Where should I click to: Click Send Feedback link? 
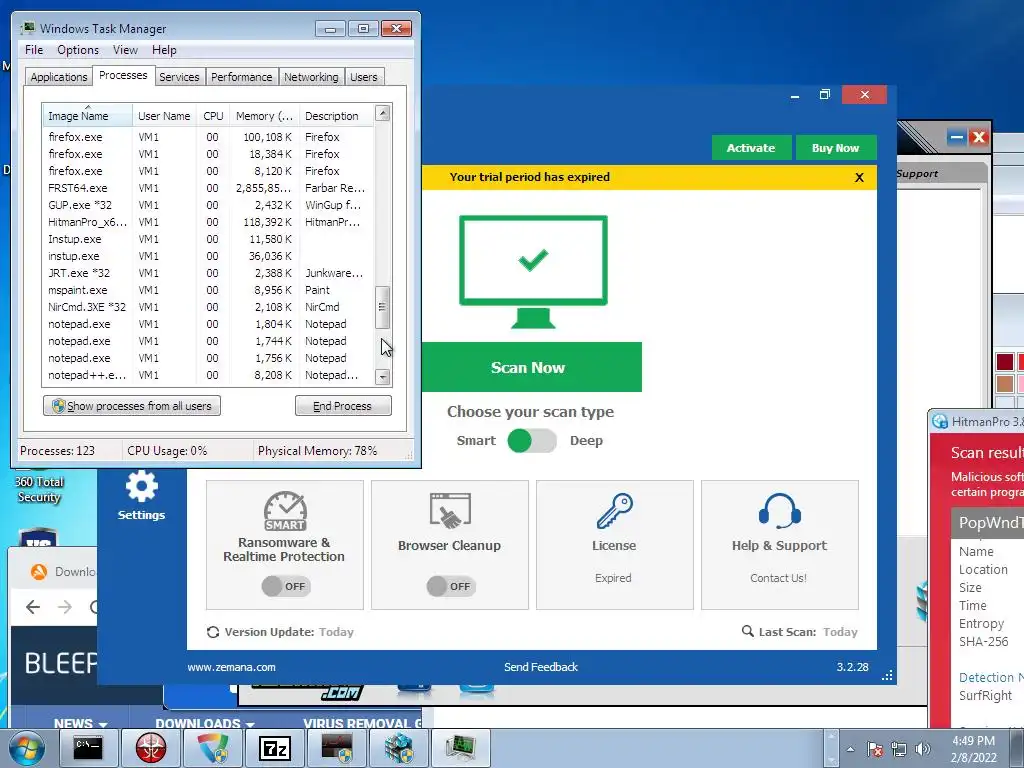point(541,667)
